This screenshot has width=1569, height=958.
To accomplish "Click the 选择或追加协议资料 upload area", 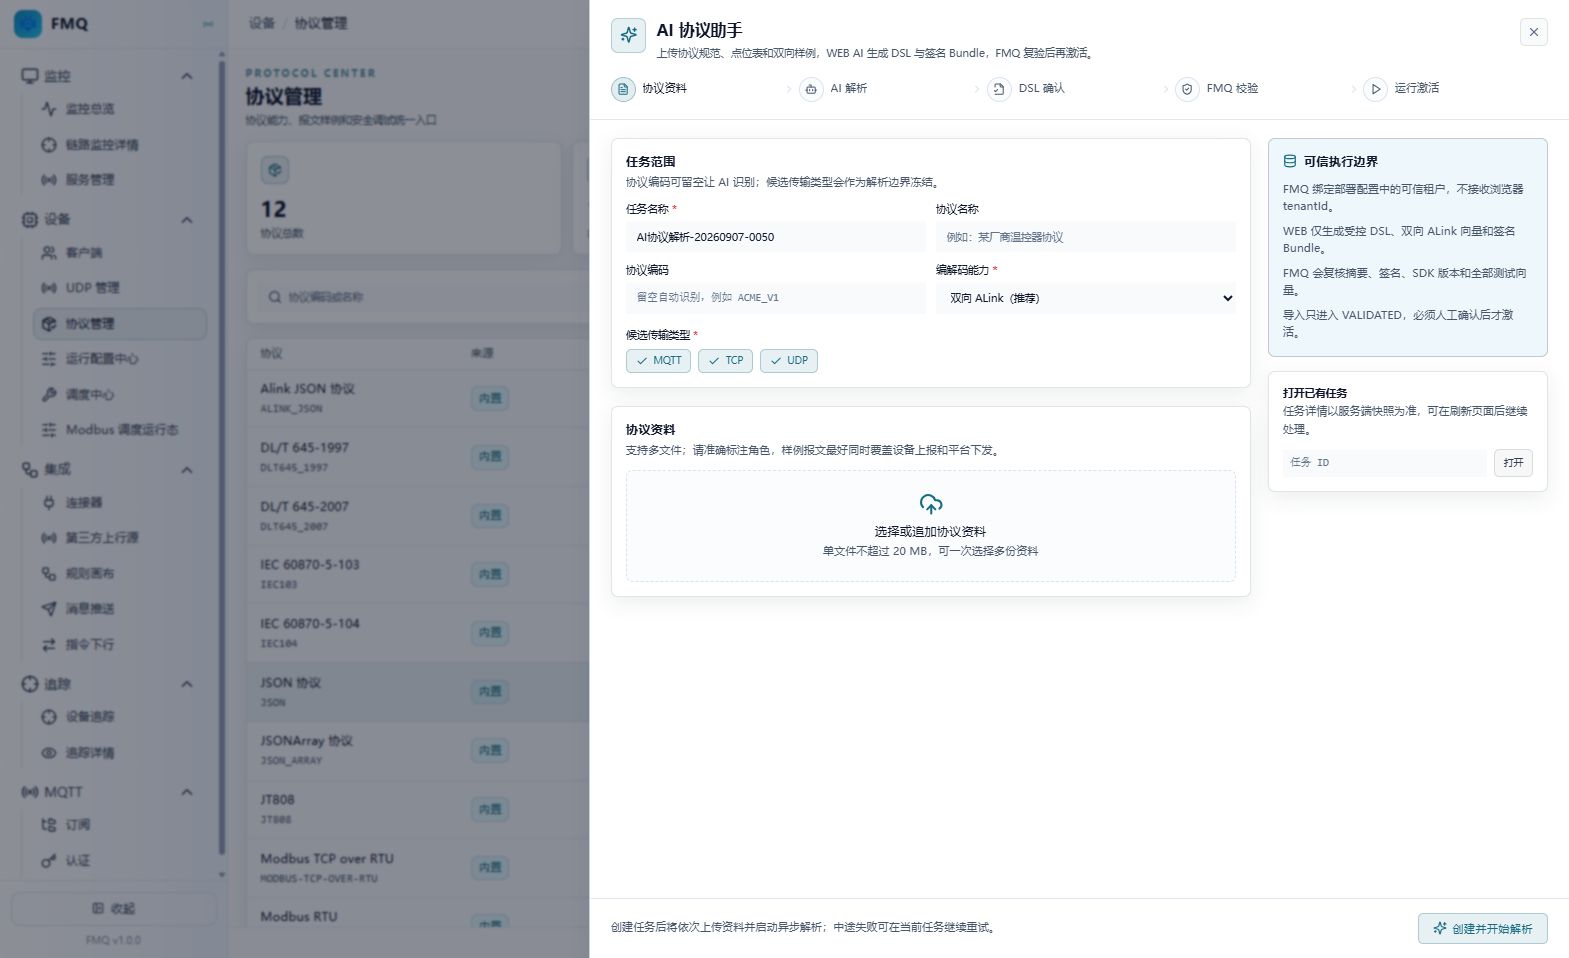I will click(930, 526).
